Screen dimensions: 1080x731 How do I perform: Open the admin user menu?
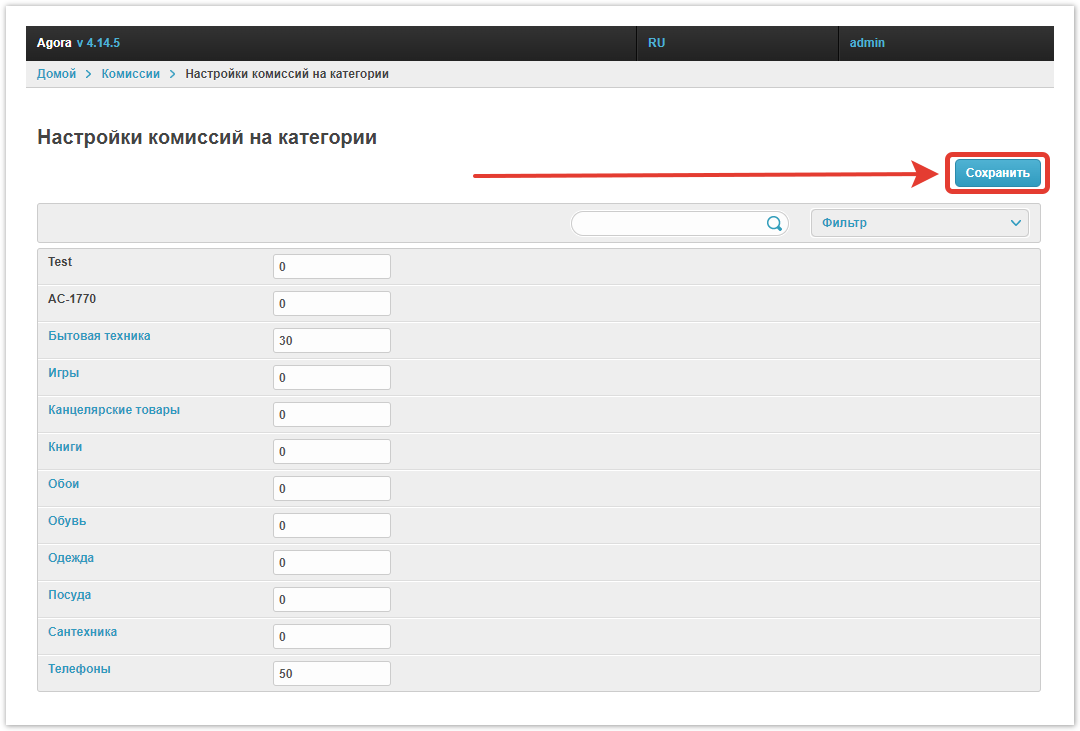(x=867, y=43)
